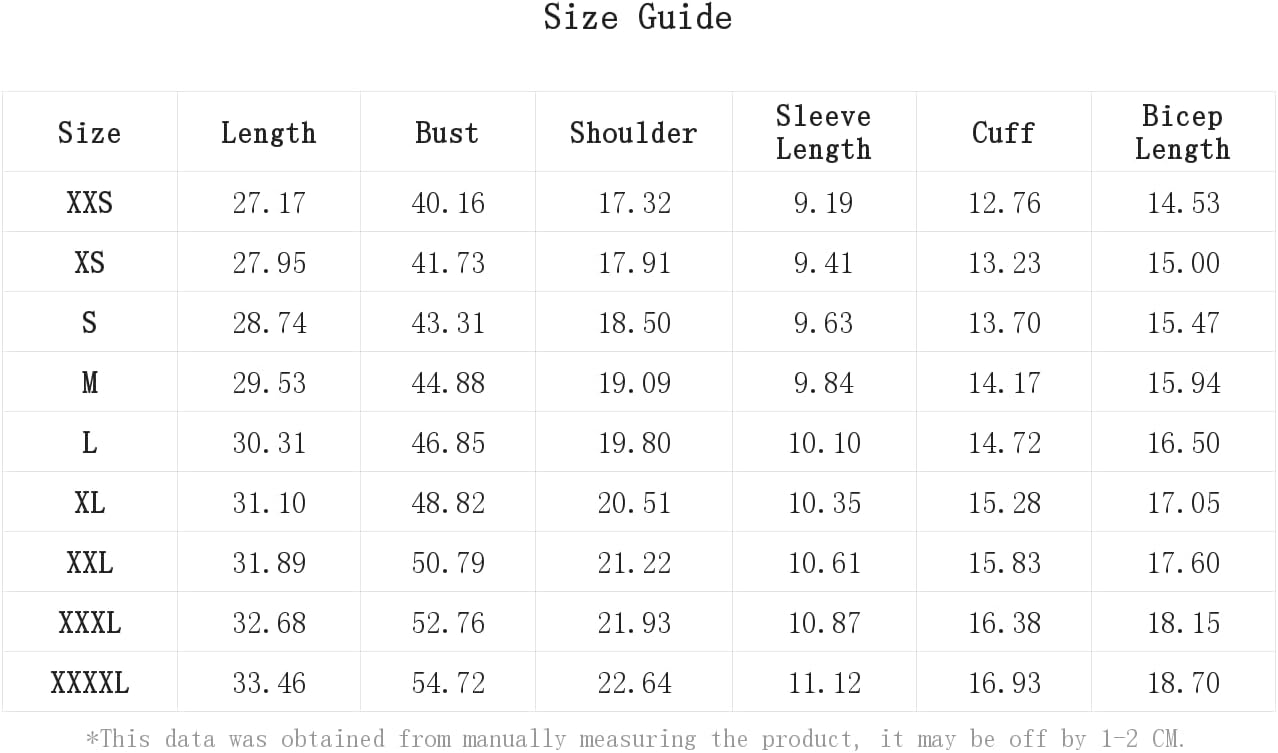Select the Sleeve Length column header
The width and height of the screenshot is (1278, 753).
click(x=824, y=132)
